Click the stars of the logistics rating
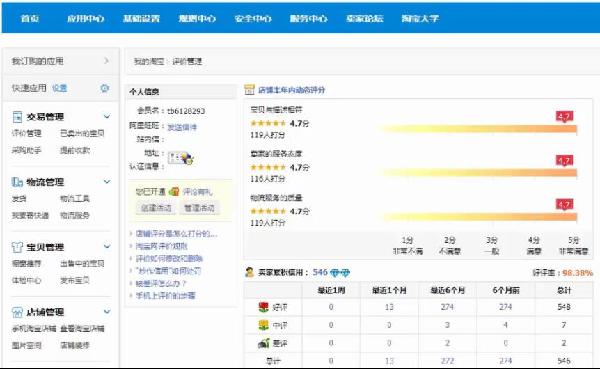 point(268,211)
